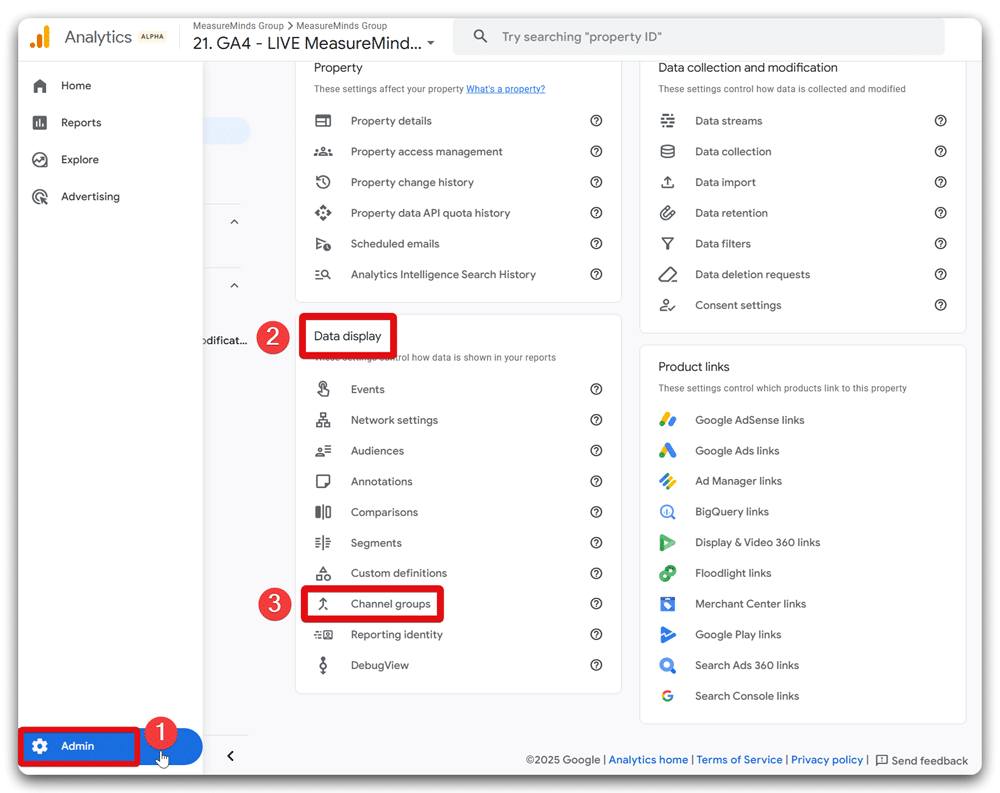1000x793 pixels.
Task: Click the property ID search field
Action: [x=700, y=37]
